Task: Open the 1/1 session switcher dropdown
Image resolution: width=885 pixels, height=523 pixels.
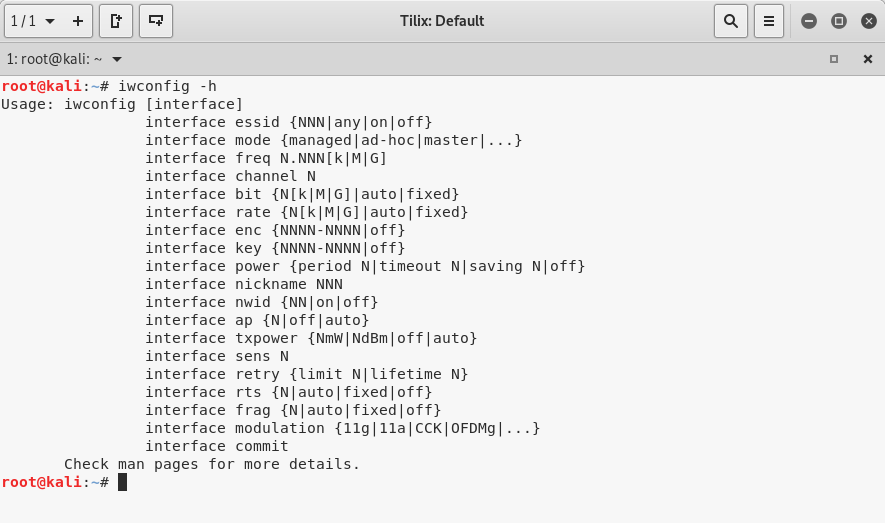Action: pos(33,21)
